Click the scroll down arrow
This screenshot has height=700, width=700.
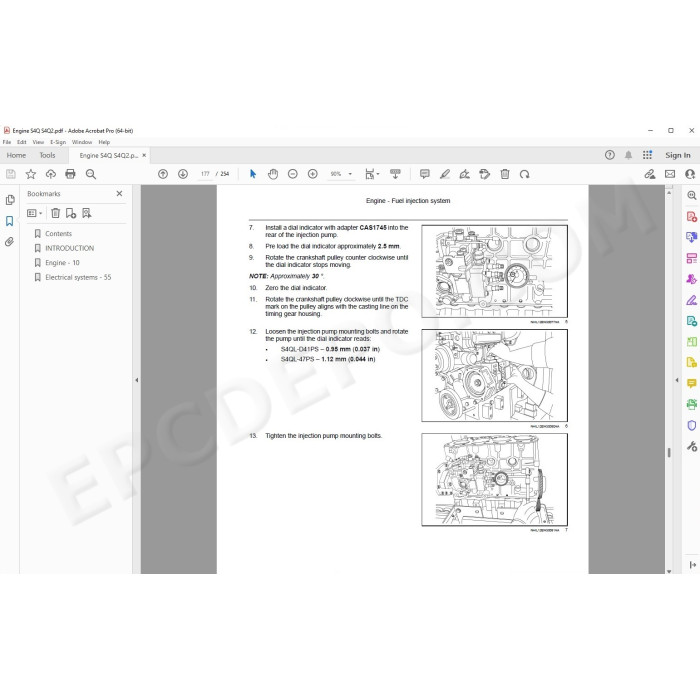pos(669,571)
